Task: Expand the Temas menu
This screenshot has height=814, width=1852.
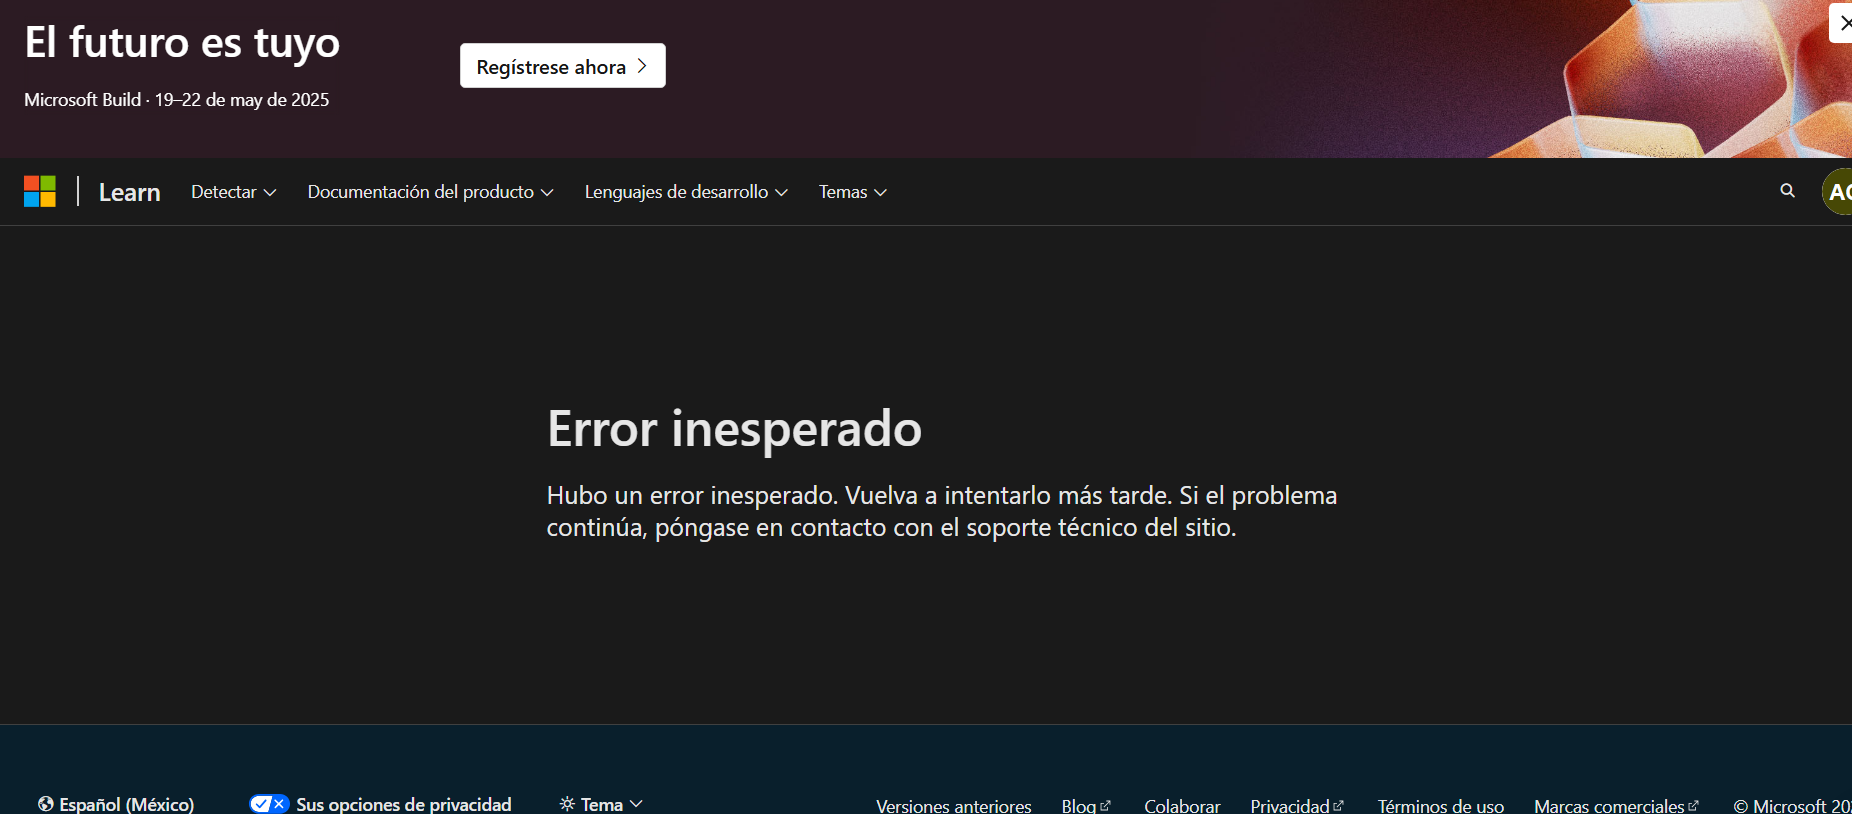Action: tap(853, 192)
